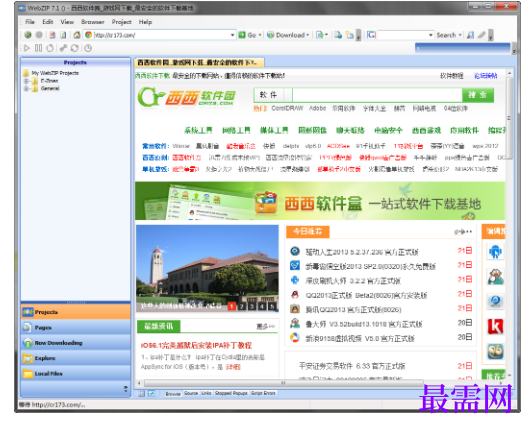The image size is (531, 430).
Task: Open the Download dropdown arrow
Action: click(307, 35)
